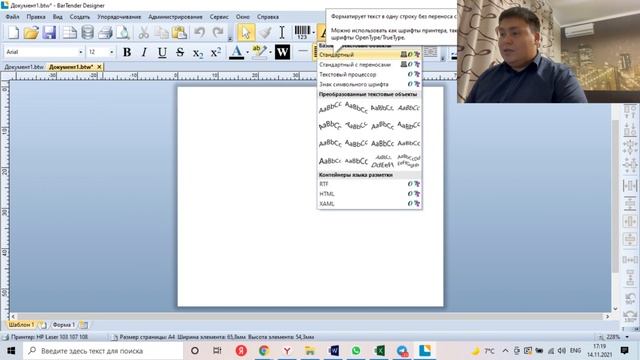The height and width of the screenshot is (360, 640).
Task: Open the Сервис menu
Action: (219, 17)
